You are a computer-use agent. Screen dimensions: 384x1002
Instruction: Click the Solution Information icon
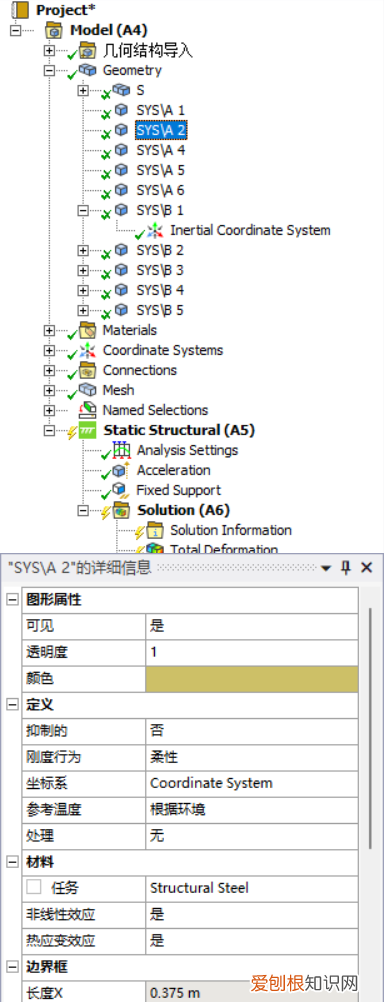[x=155, y=530]
